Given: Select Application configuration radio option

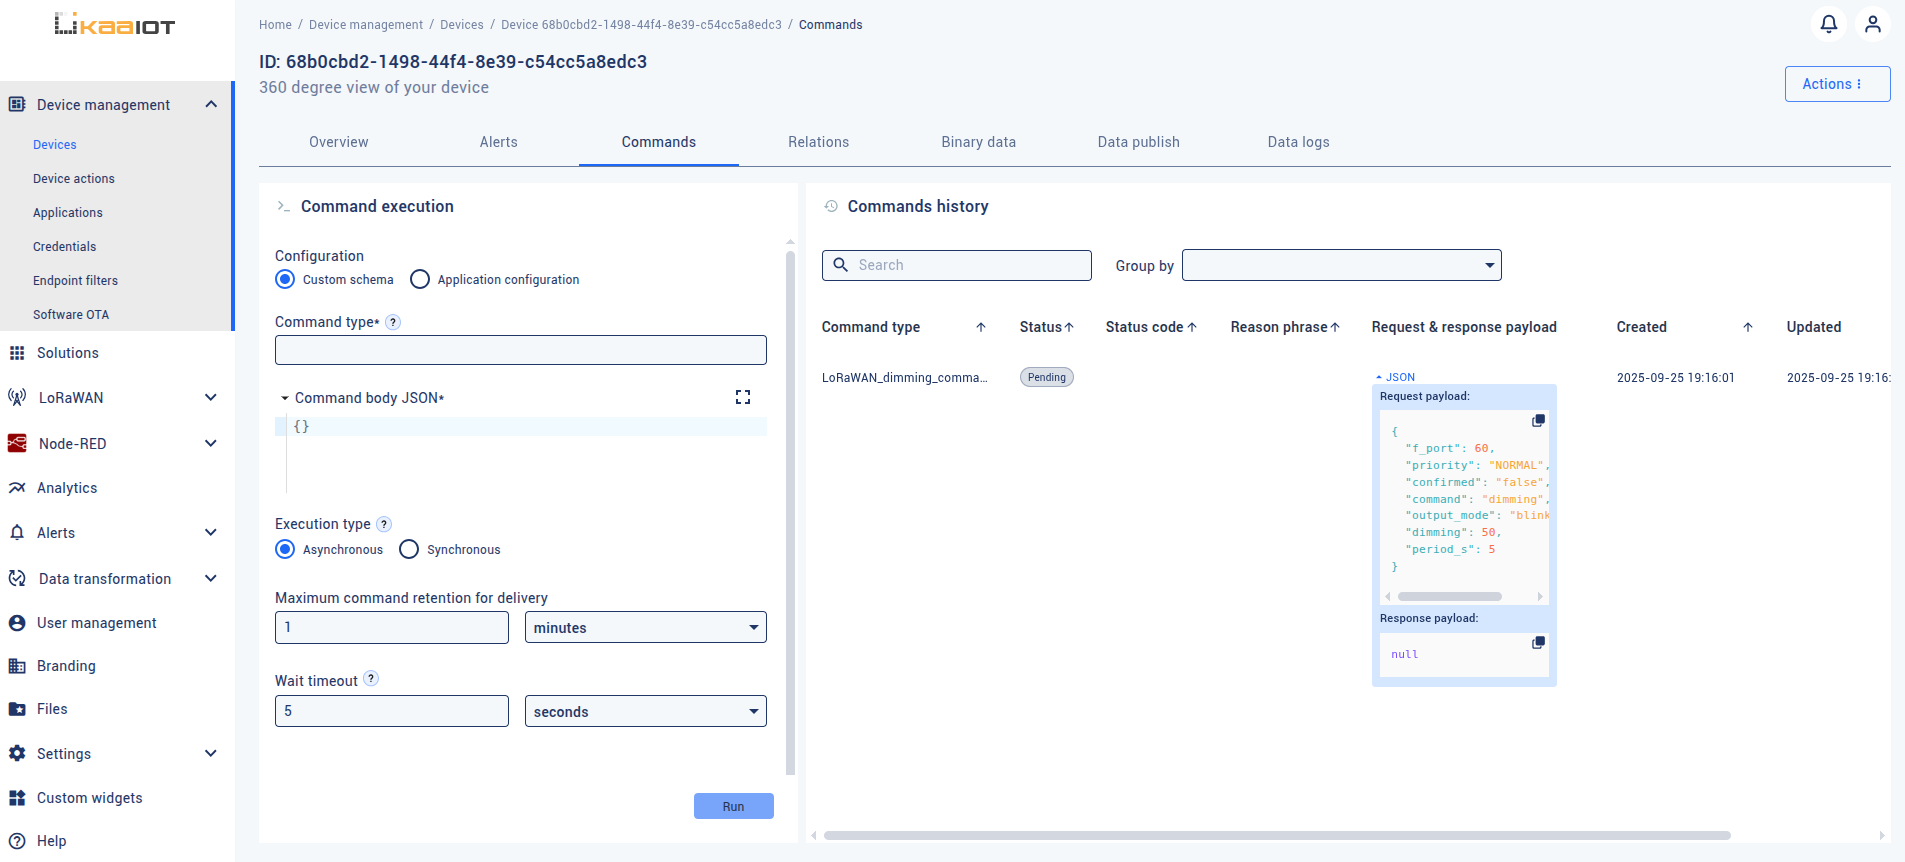Looking at the screenshot, I should coord(420,280).
